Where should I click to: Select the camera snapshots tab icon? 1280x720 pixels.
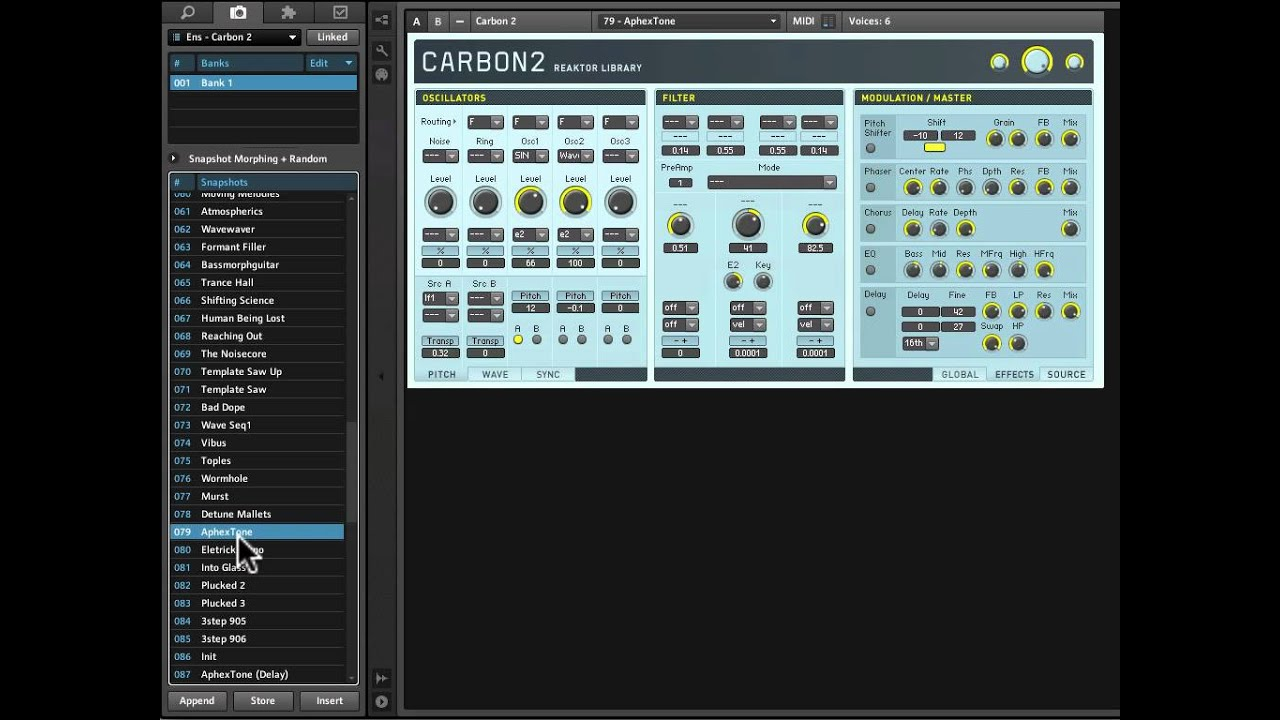click(238, 12)
